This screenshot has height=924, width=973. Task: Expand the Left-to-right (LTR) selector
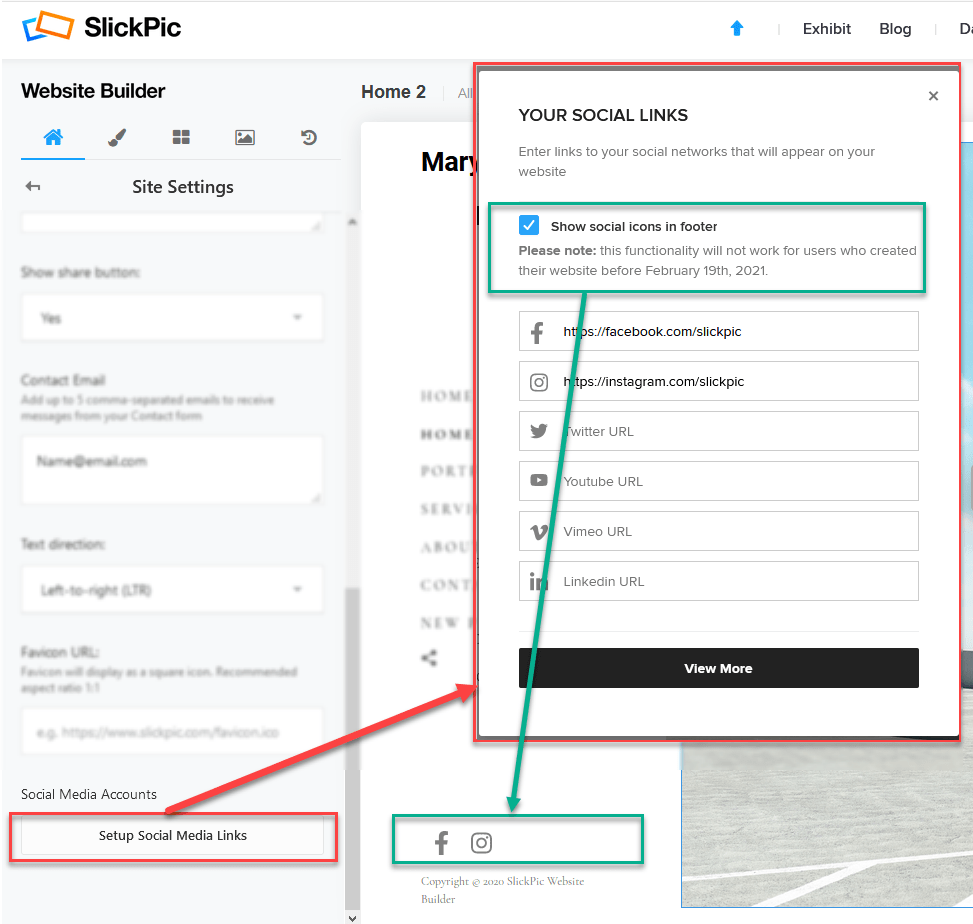tap(172, 590)
